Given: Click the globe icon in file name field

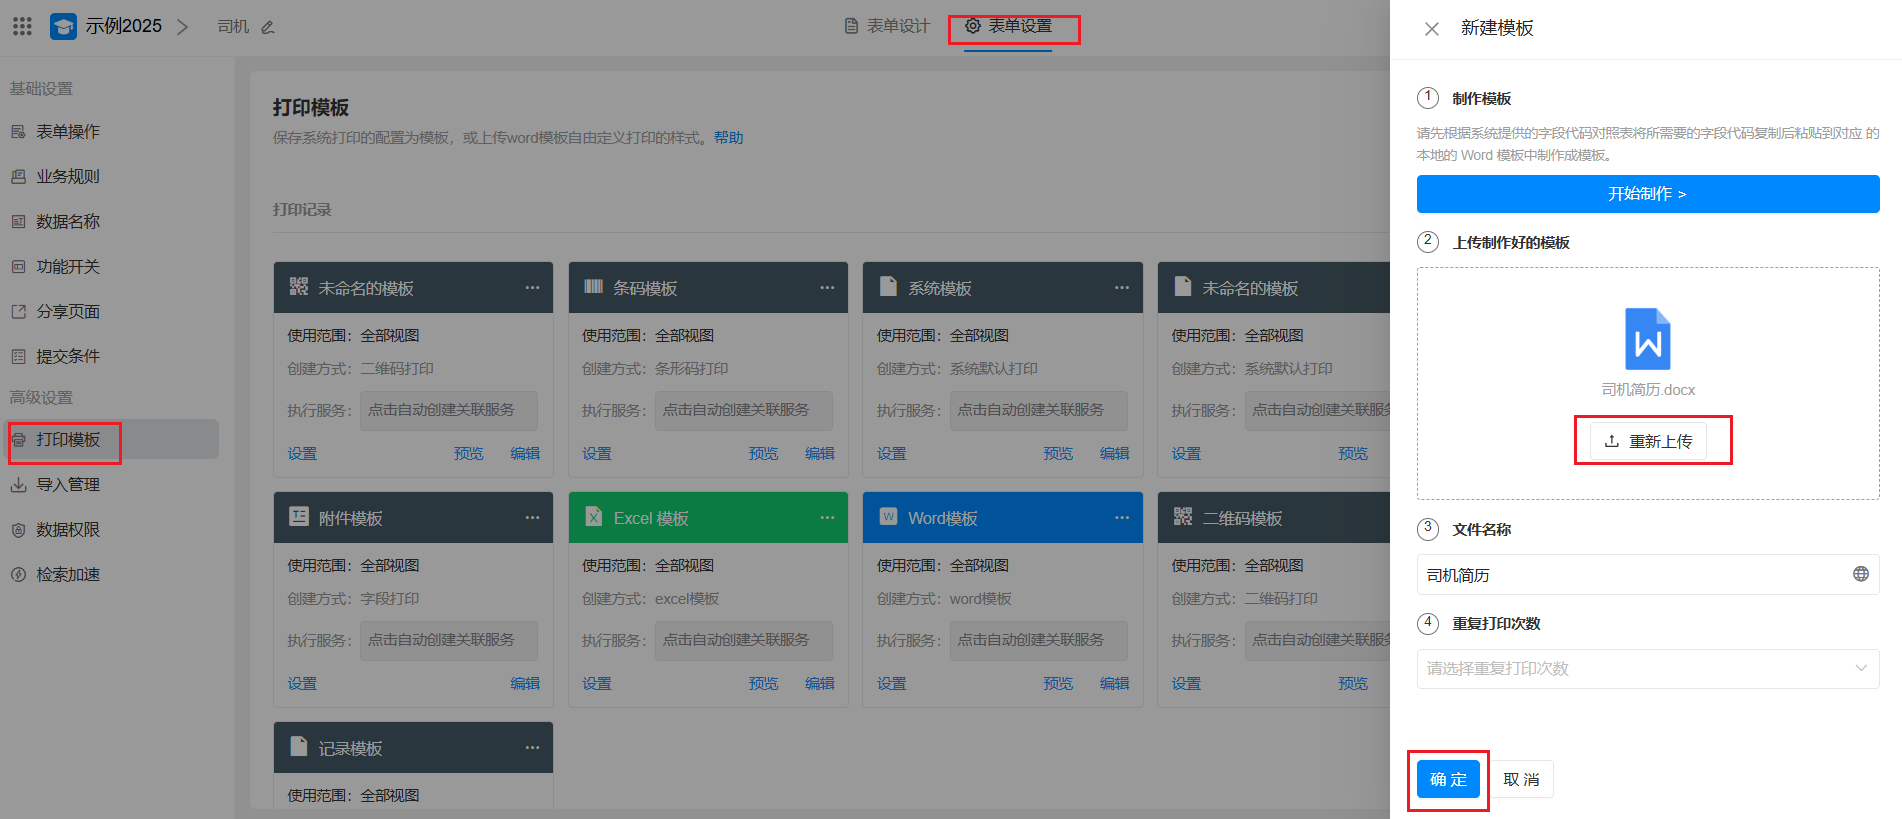Looking at the screenshot, I should [x=1860, y=574].
